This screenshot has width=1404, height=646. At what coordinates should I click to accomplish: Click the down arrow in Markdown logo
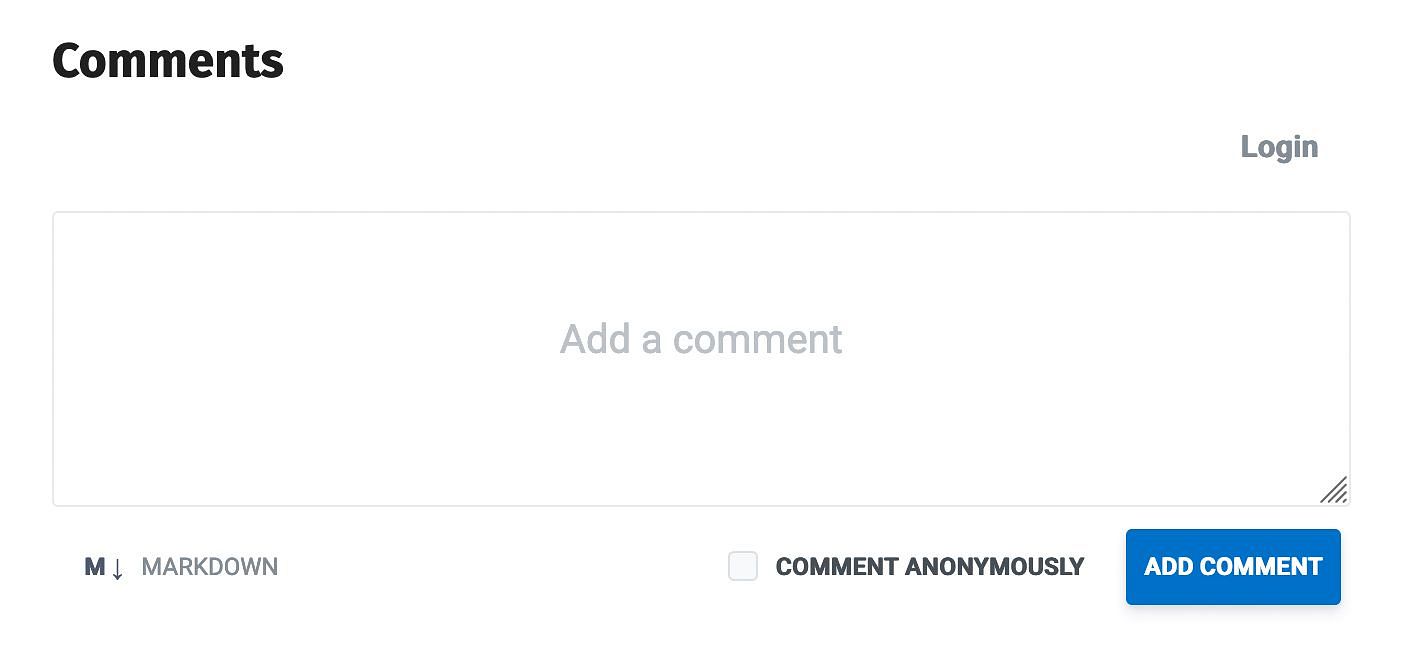point(117,569)
